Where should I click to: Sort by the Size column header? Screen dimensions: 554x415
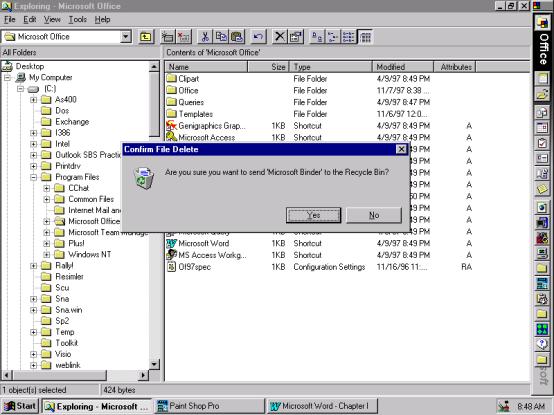(269, 67)
